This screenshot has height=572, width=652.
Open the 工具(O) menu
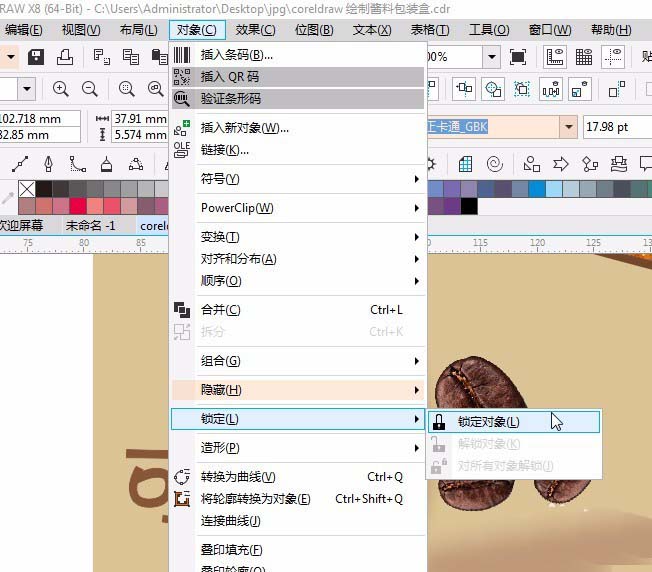tap(489, 30)
